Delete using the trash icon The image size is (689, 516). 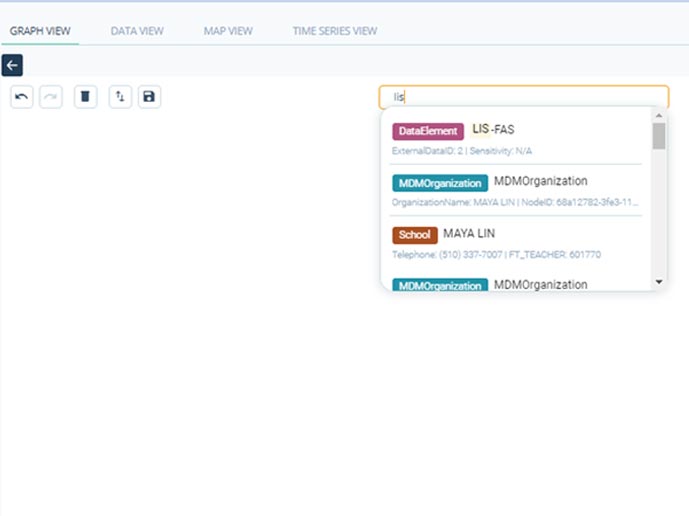(x=85, y=97)
